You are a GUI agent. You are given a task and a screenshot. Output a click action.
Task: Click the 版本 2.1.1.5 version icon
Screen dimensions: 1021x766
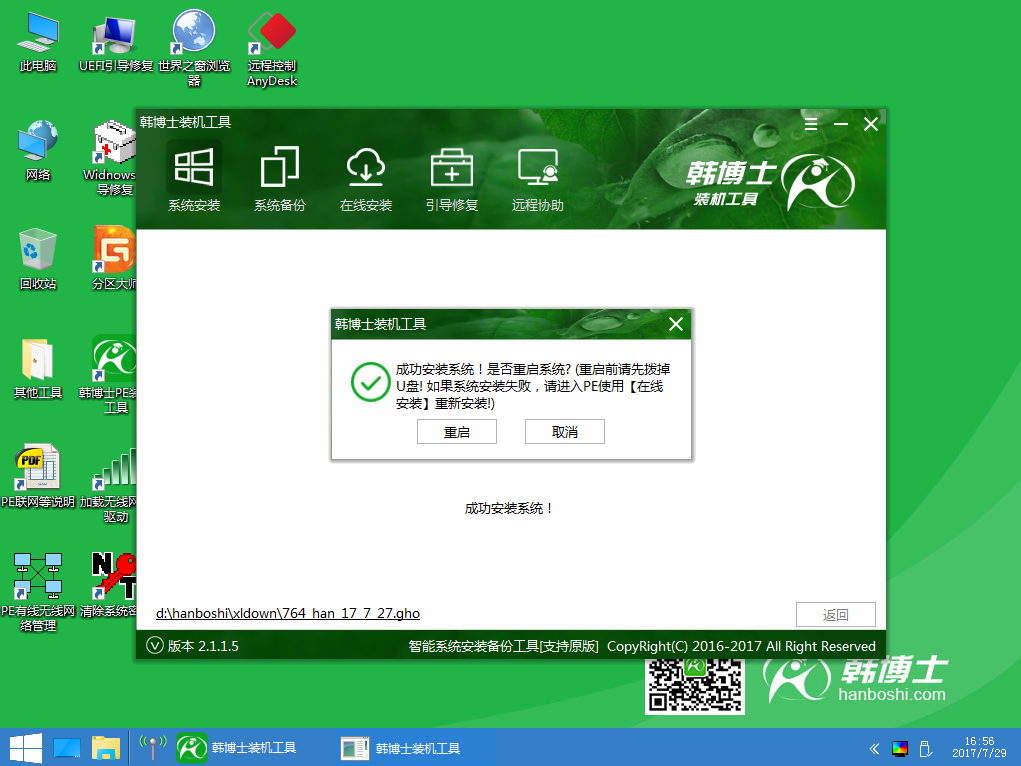pyautogui.click(x=154, y=645)
